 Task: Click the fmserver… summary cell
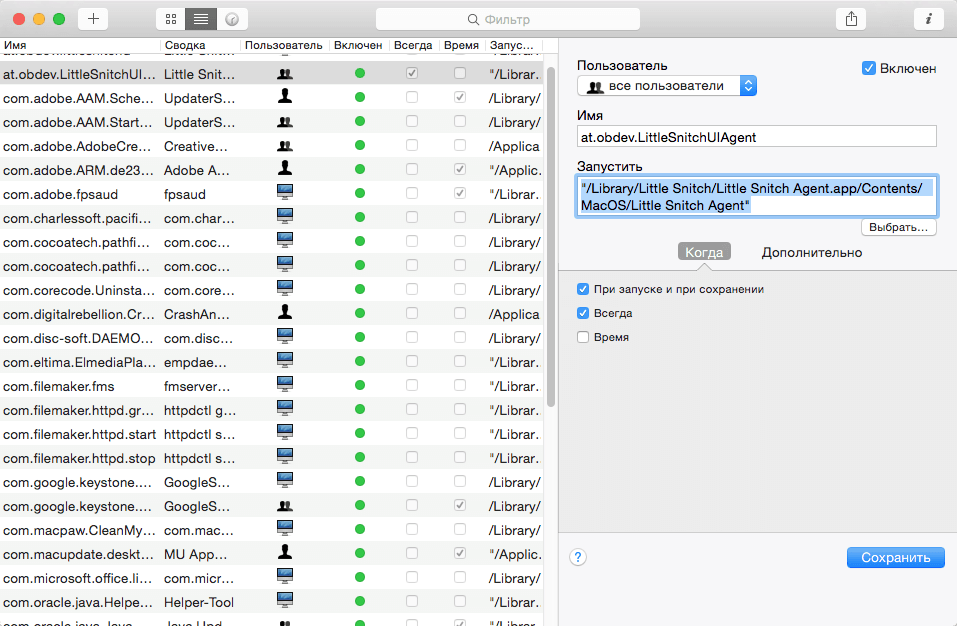coord(195,386)
